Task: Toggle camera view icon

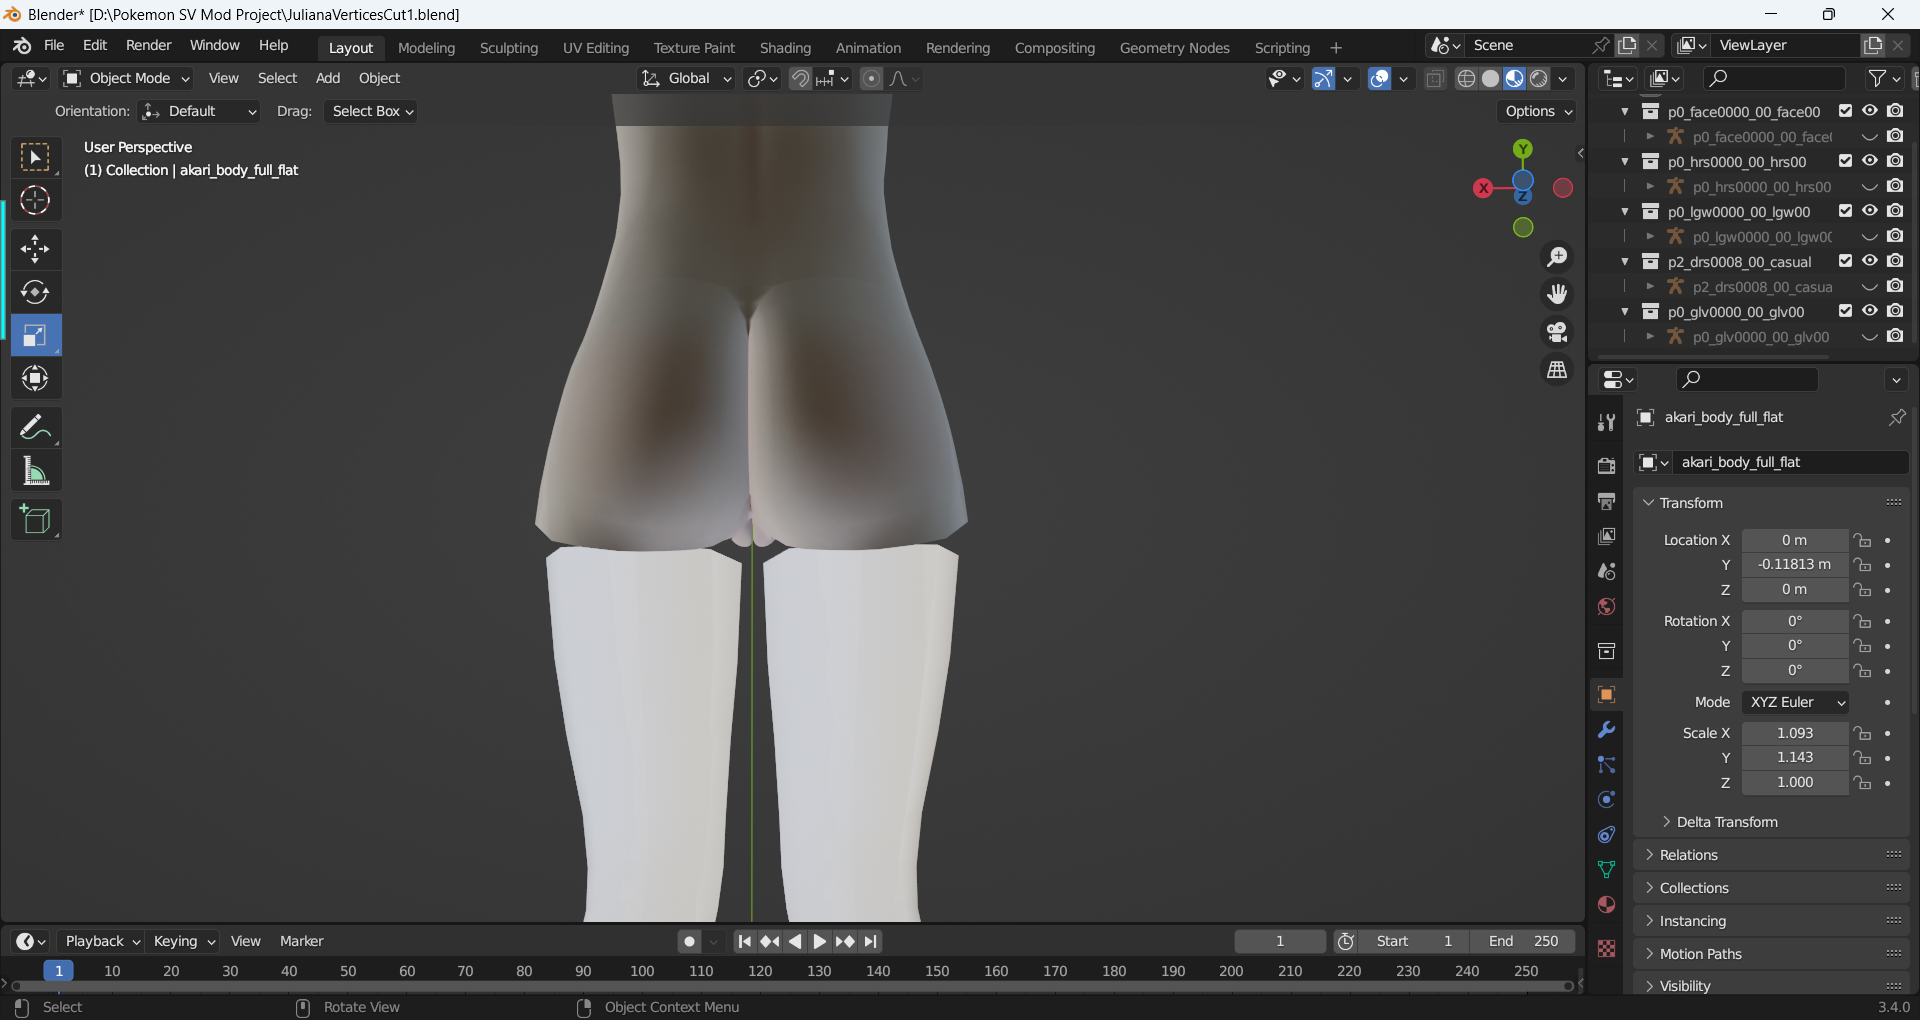Action: [1557, 332]
